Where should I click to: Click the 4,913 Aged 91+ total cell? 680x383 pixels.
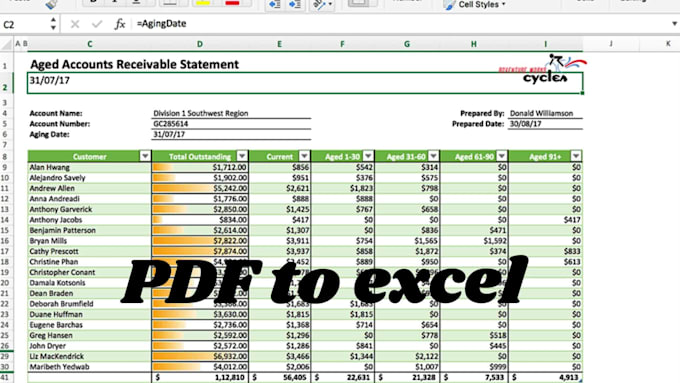tap(545, 377)
